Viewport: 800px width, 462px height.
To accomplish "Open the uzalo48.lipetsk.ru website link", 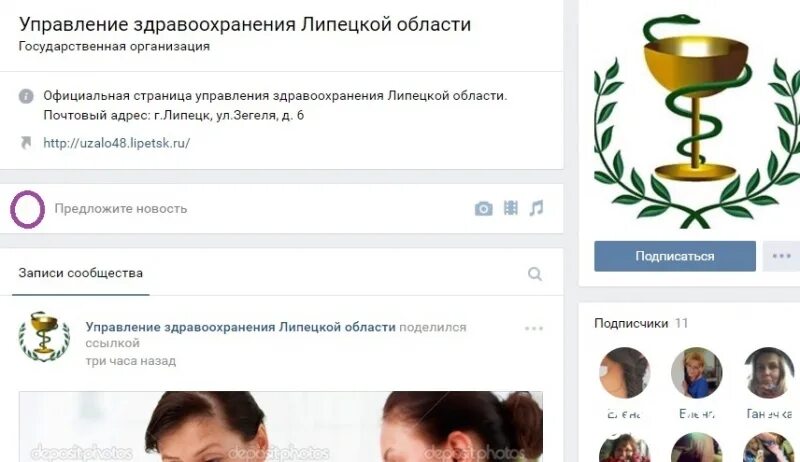I will click(116, 143).
